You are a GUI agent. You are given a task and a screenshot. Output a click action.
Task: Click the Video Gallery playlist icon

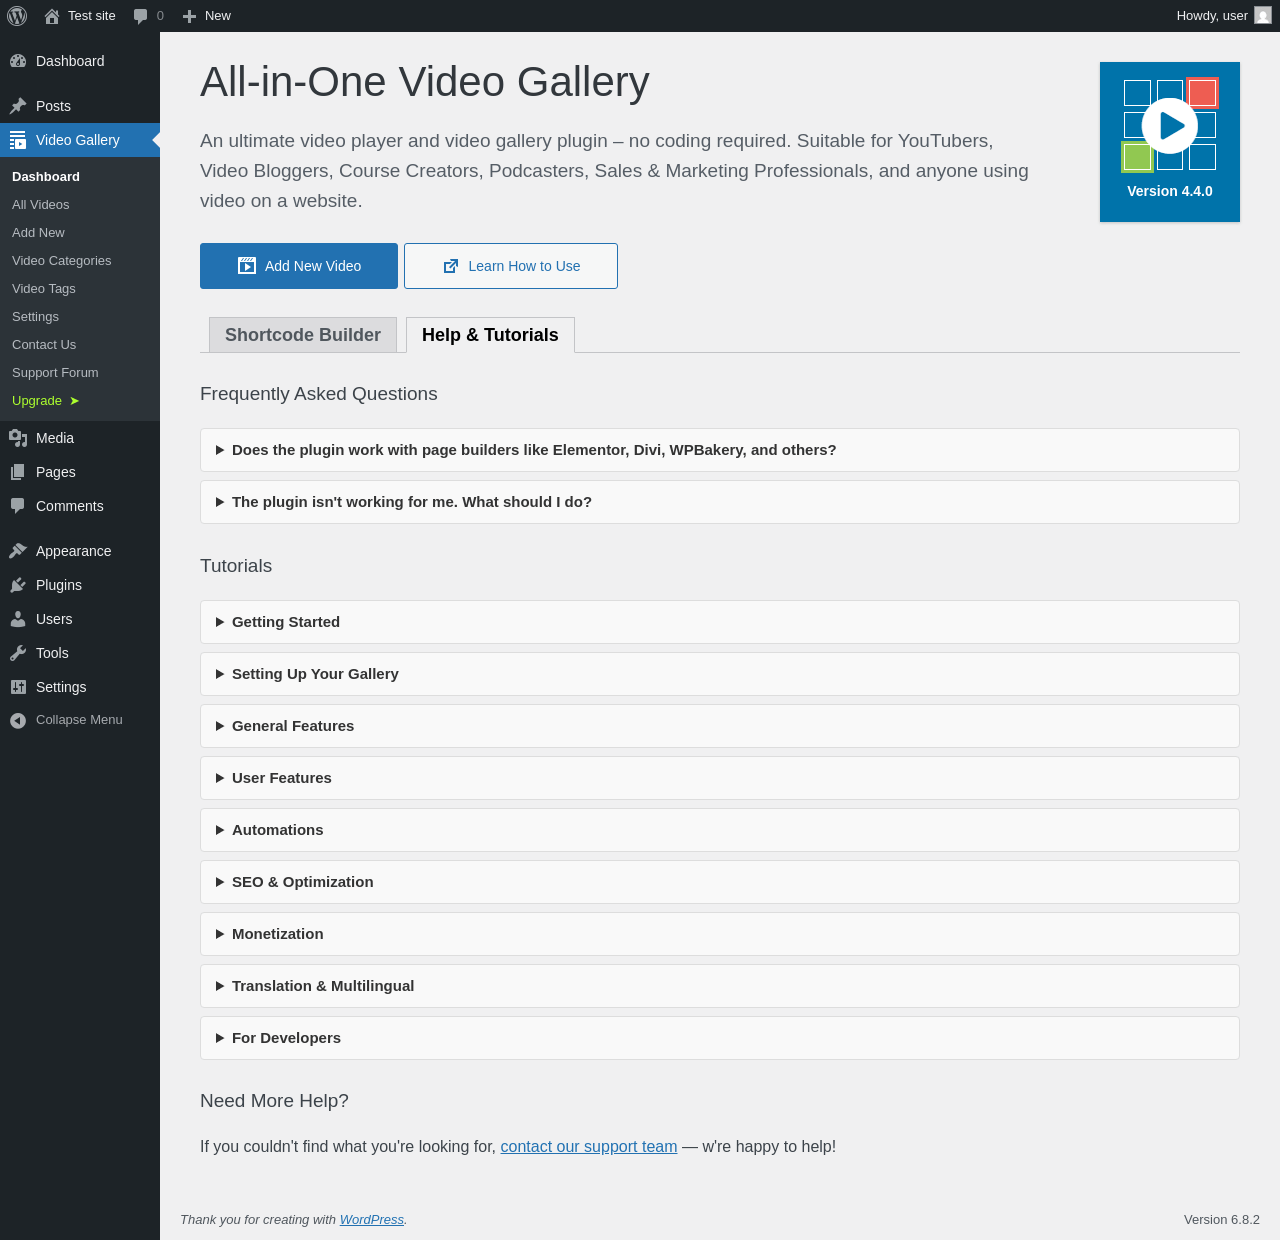[18, 140]
